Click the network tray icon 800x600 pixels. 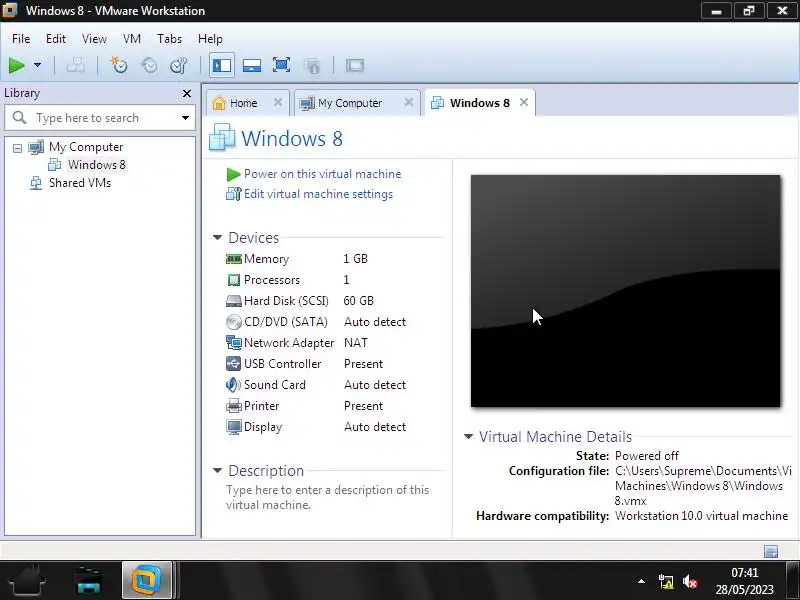666,582
